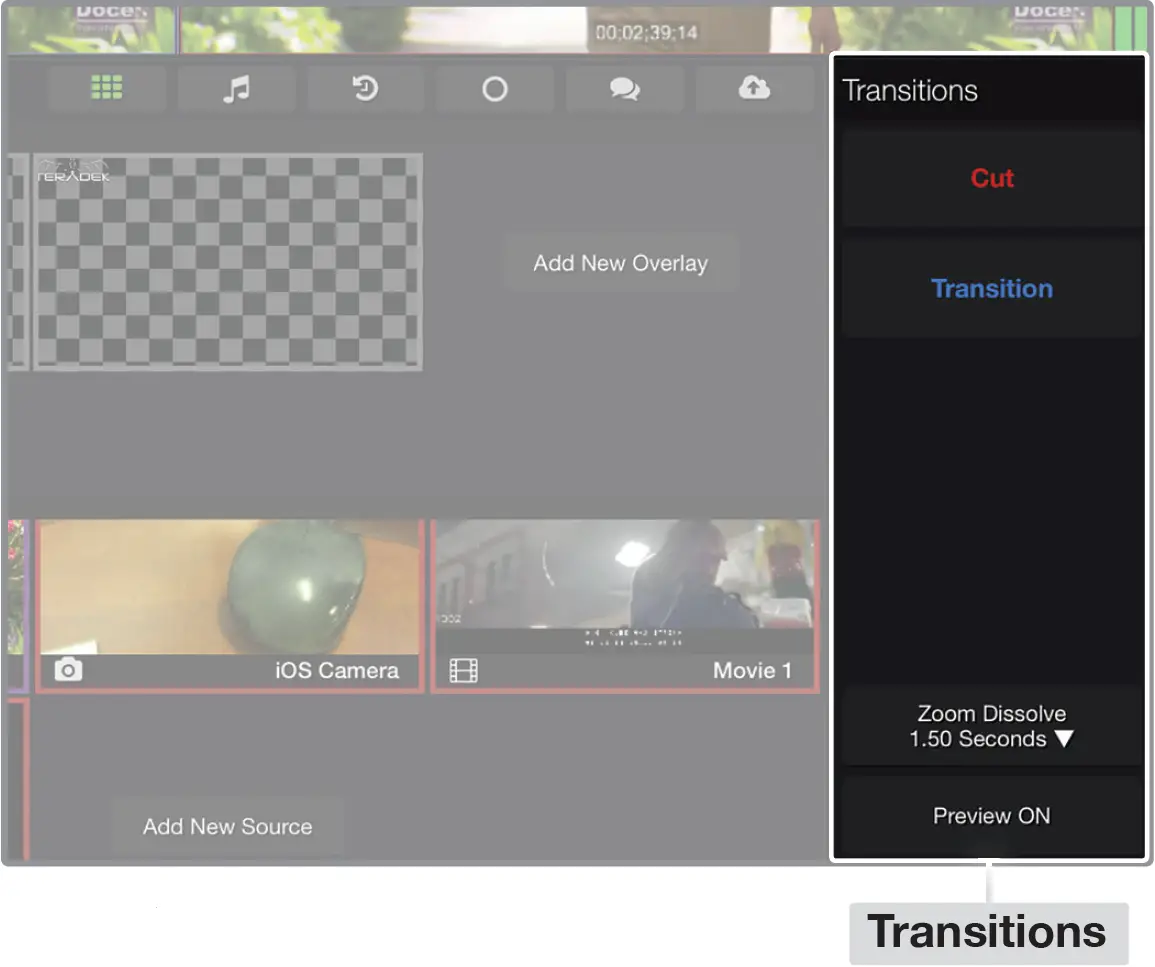Open the chat bubble icon

click(x=624, y=88)
